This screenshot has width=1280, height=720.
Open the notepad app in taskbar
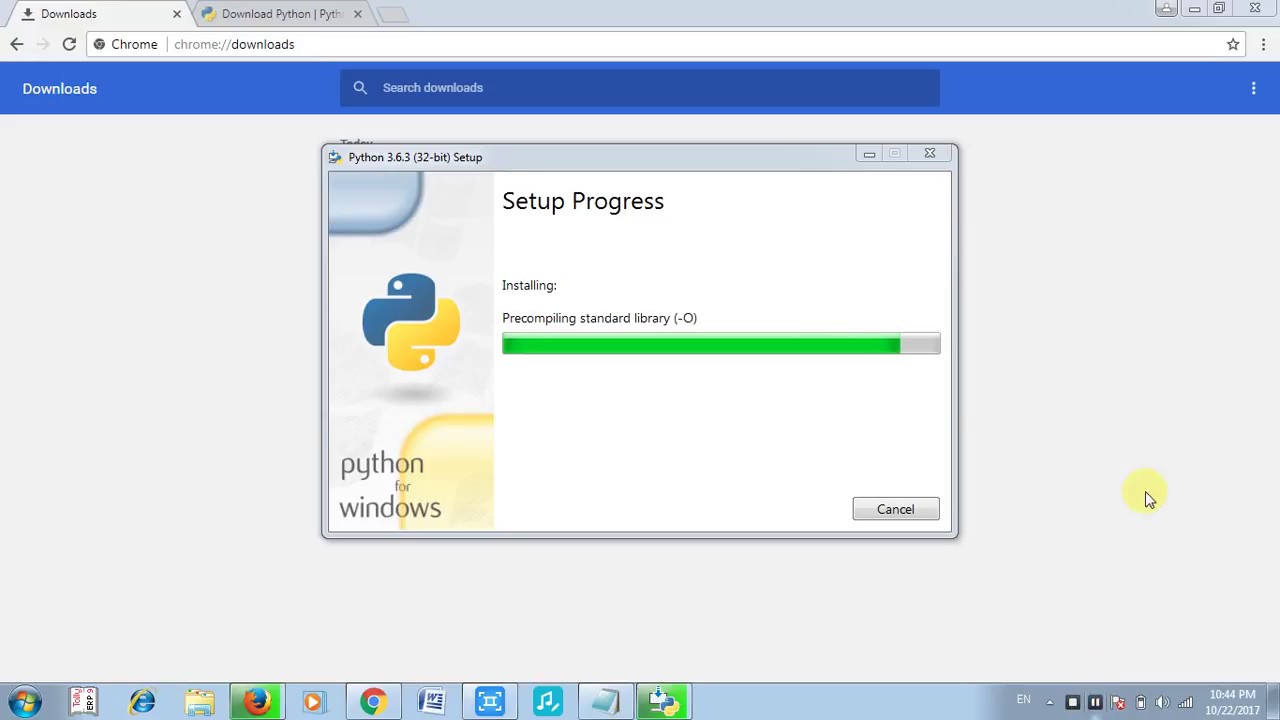606,702
